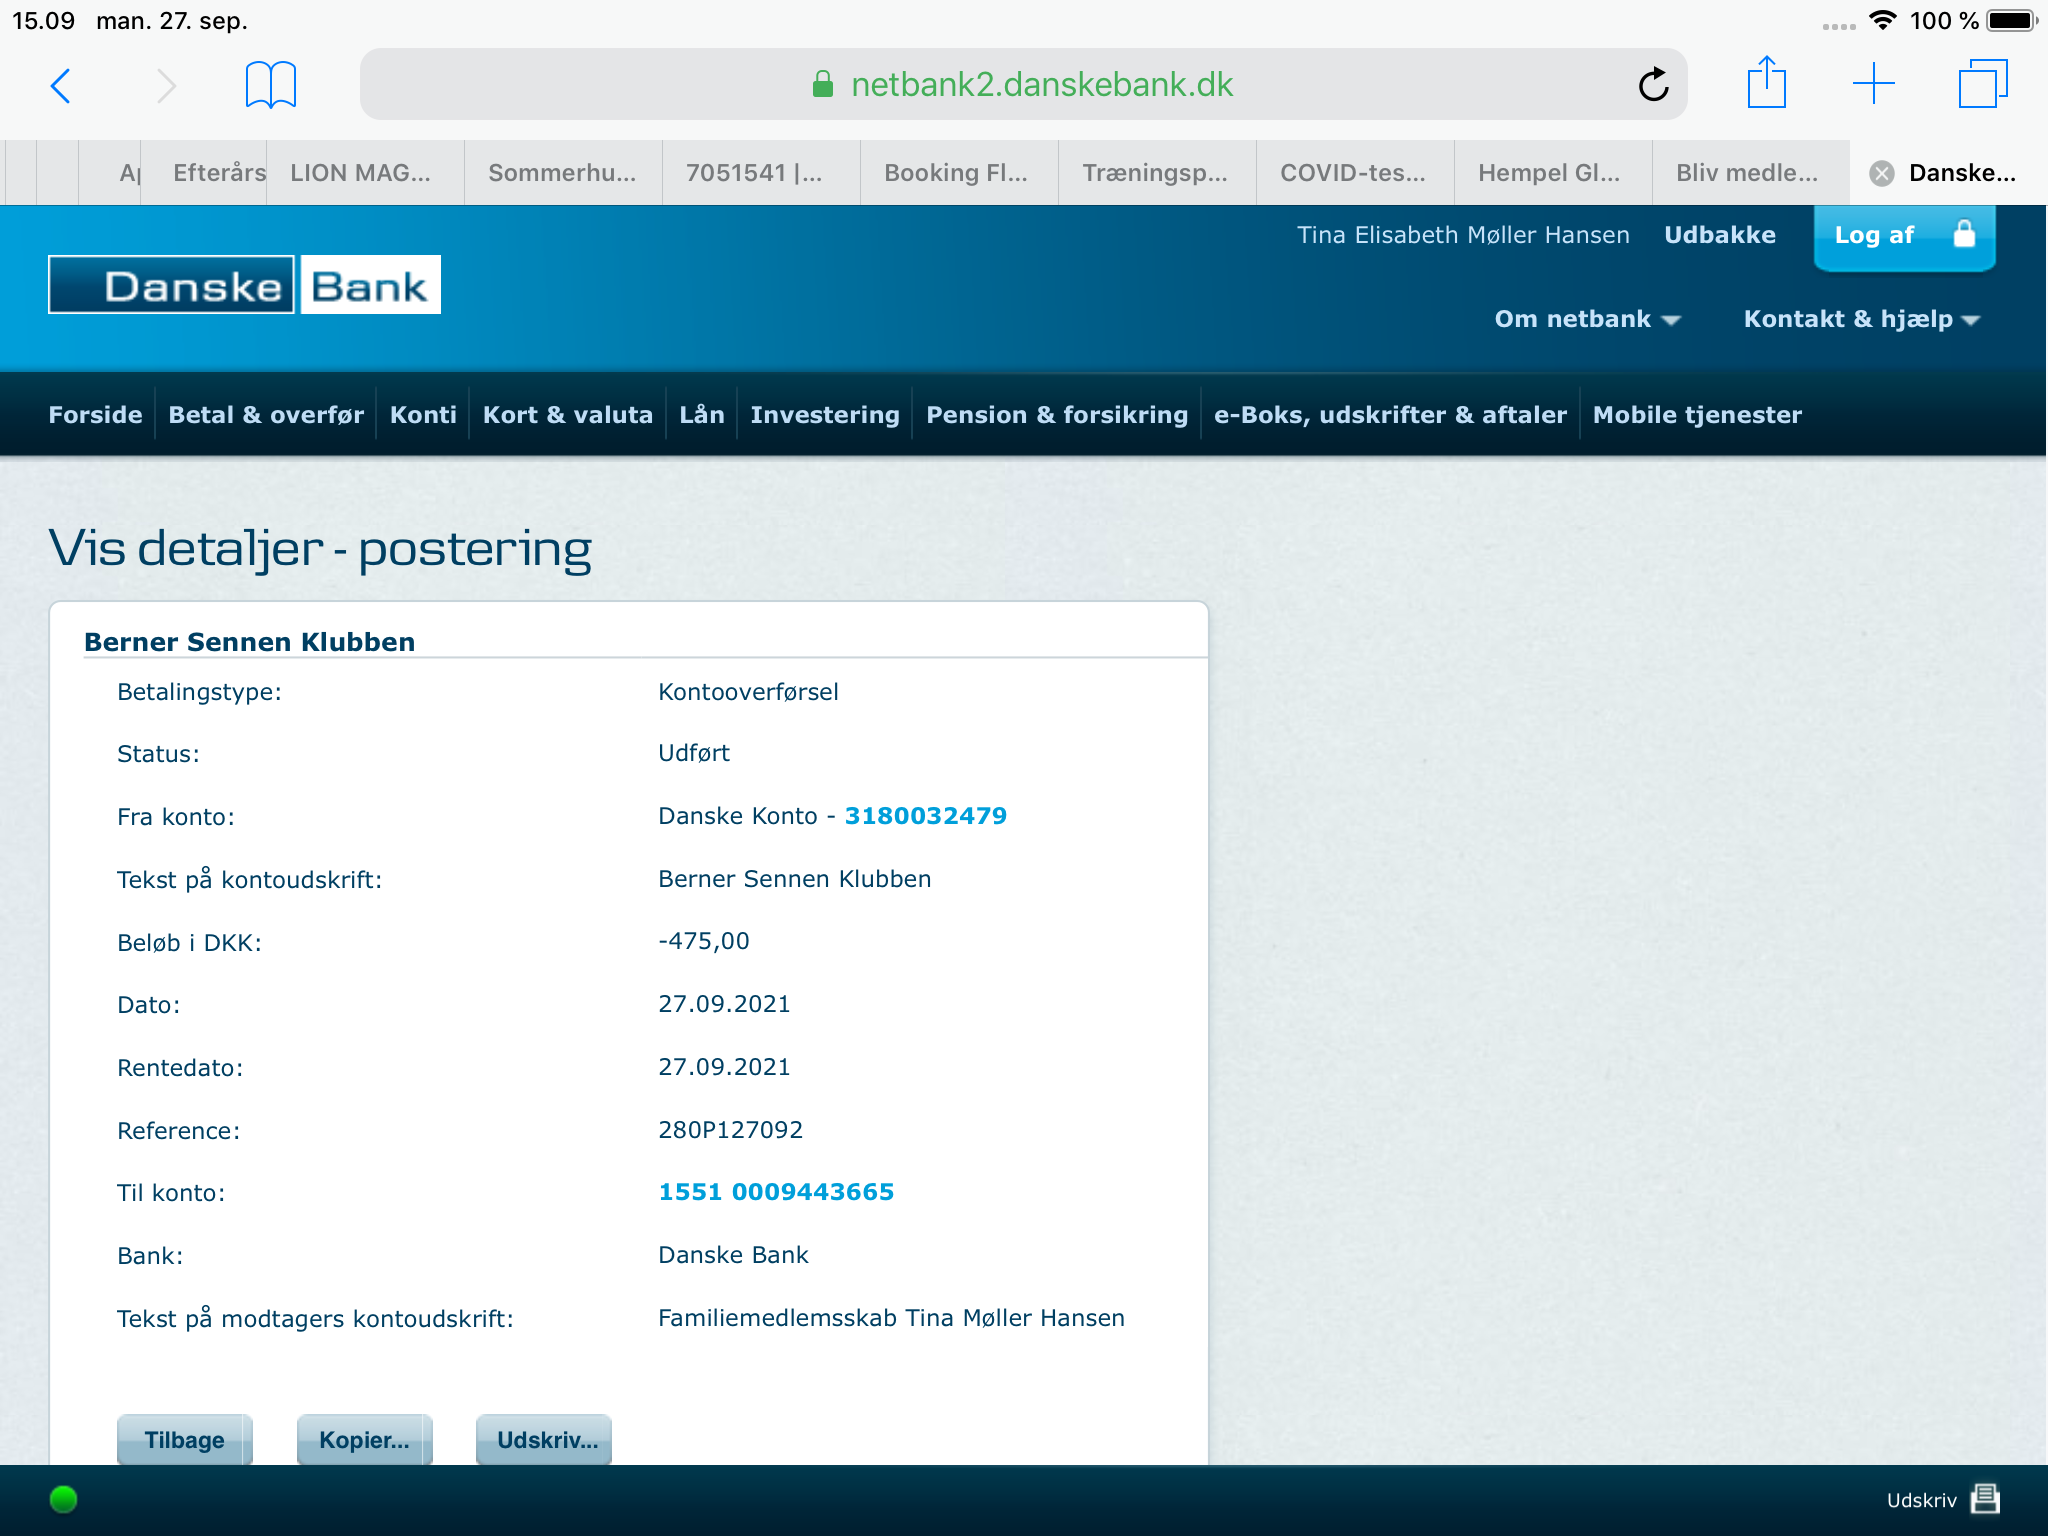
Task: Switch to the Sommerhu... tab
Action: coord(563,173)
